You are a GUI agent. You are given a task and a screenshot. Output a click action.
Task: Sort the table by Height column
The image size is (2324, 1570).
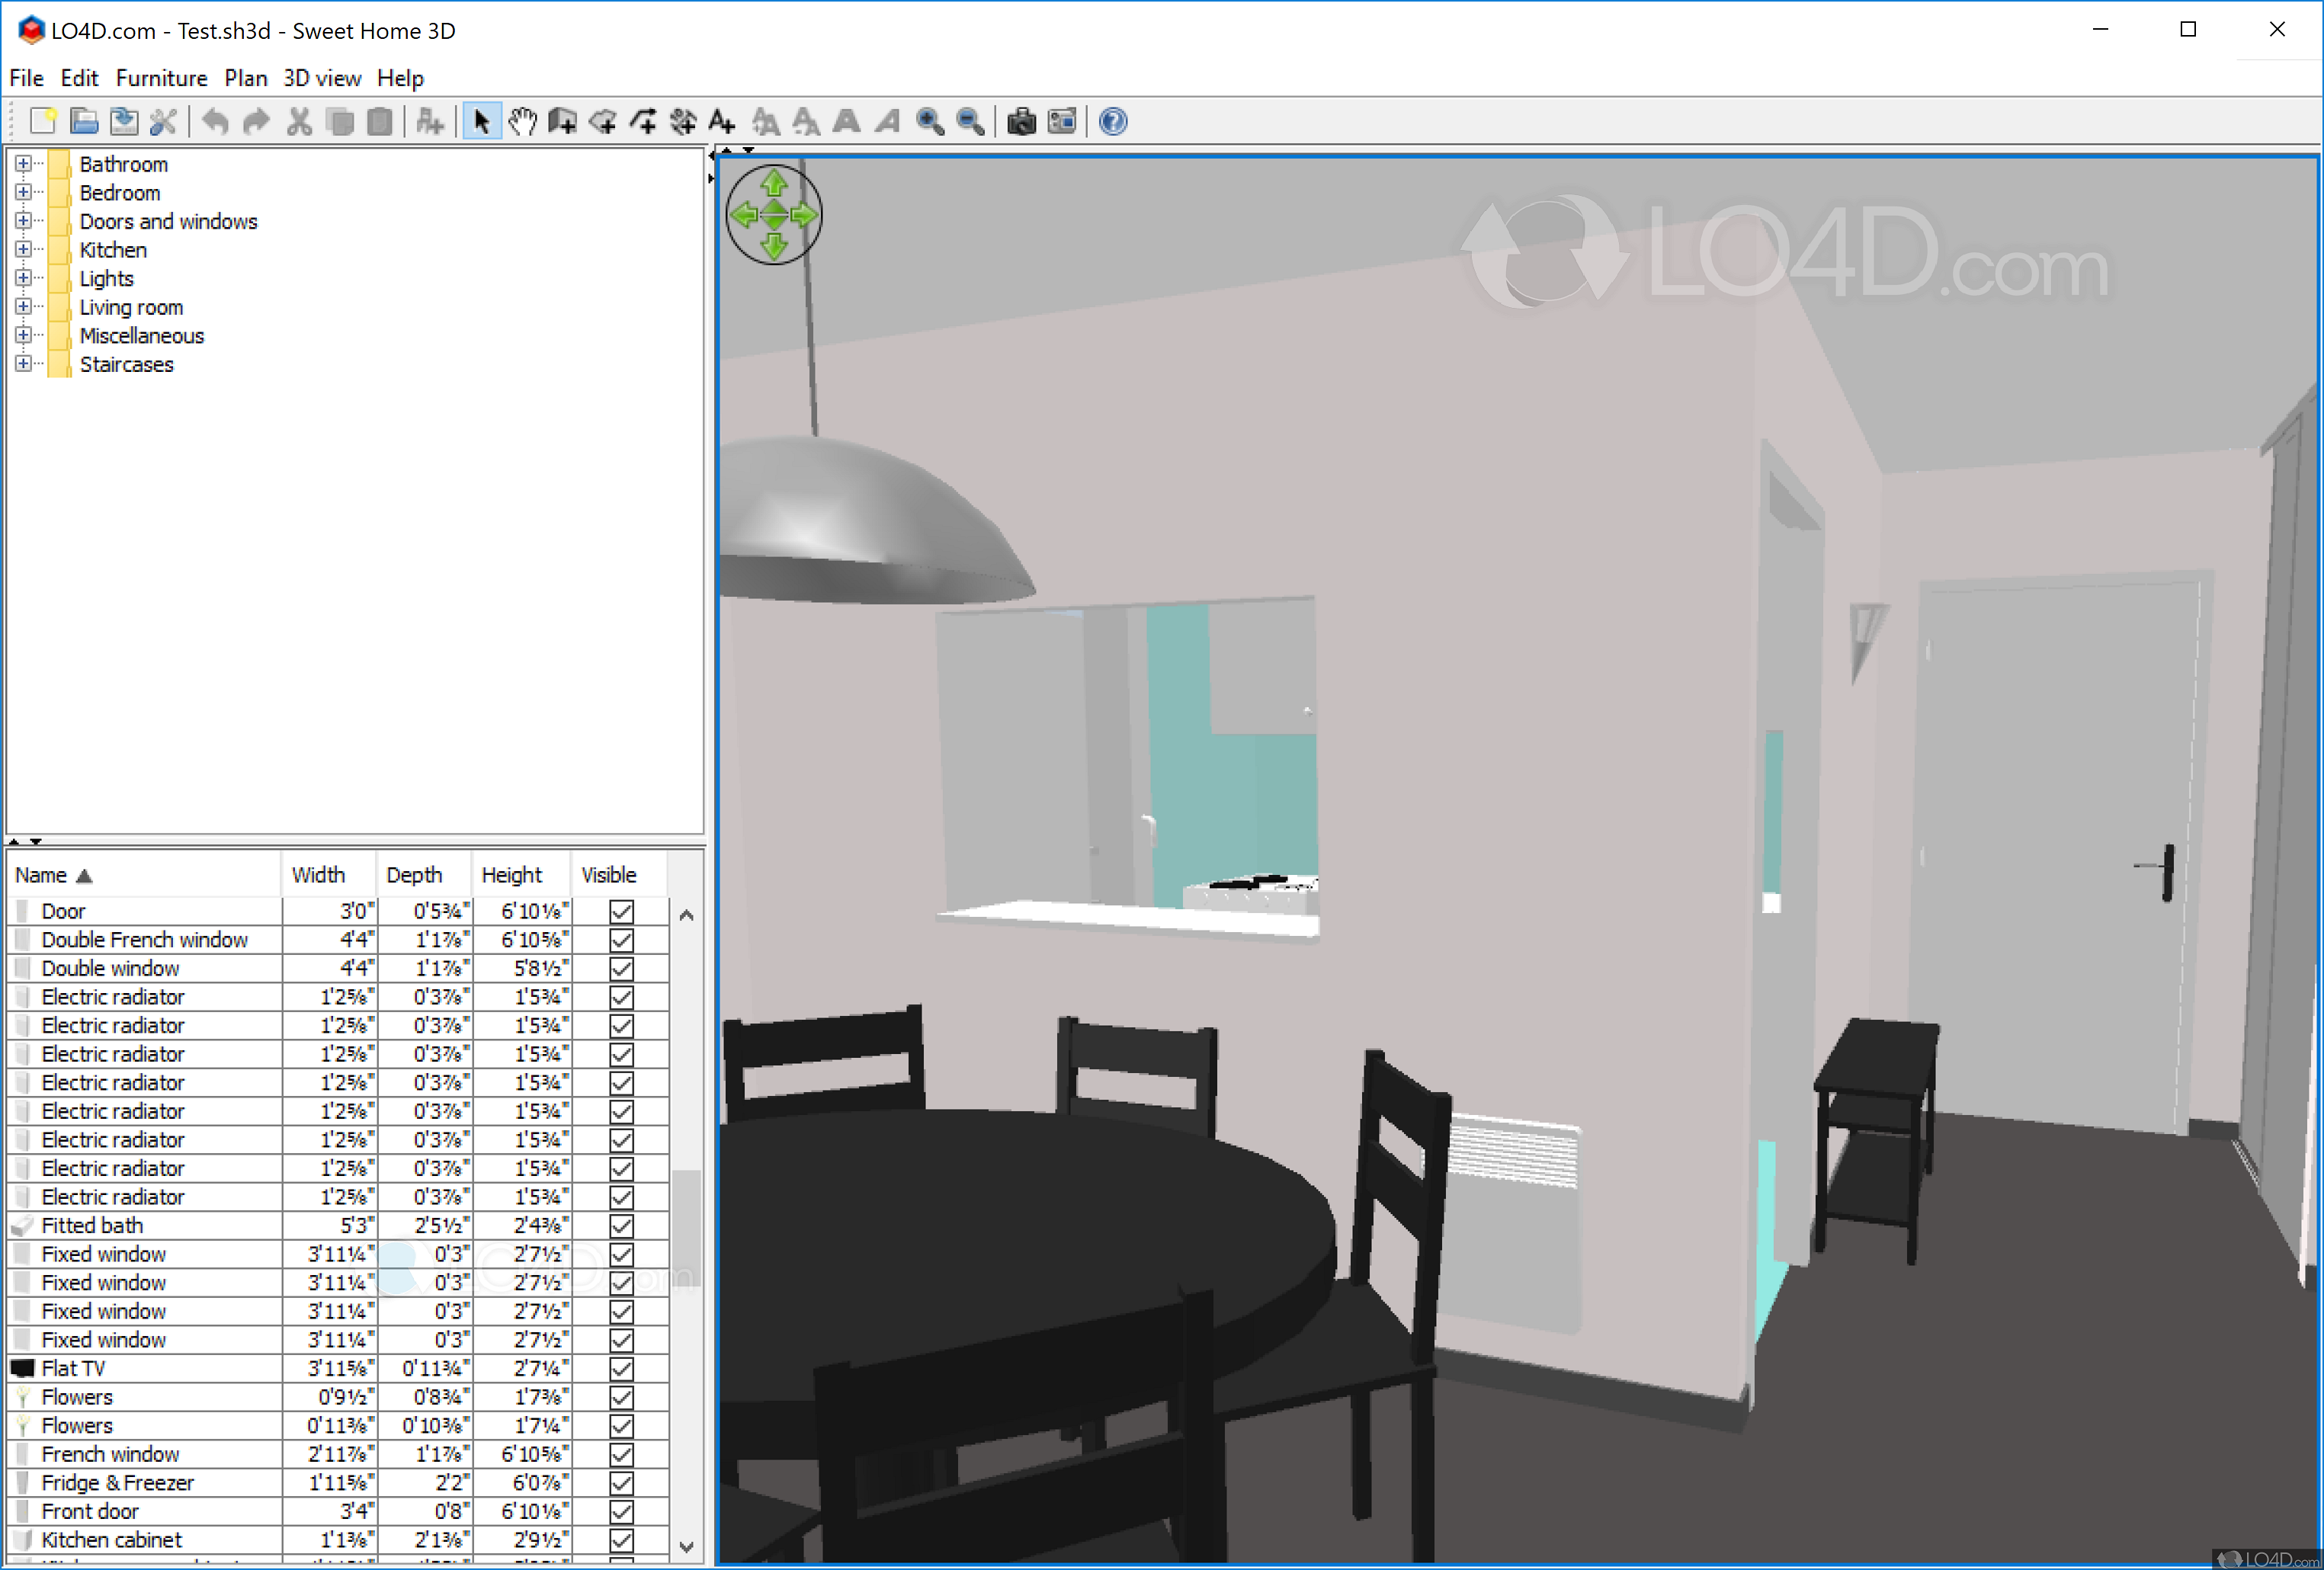pyautogui.click(x=511, y=875)
